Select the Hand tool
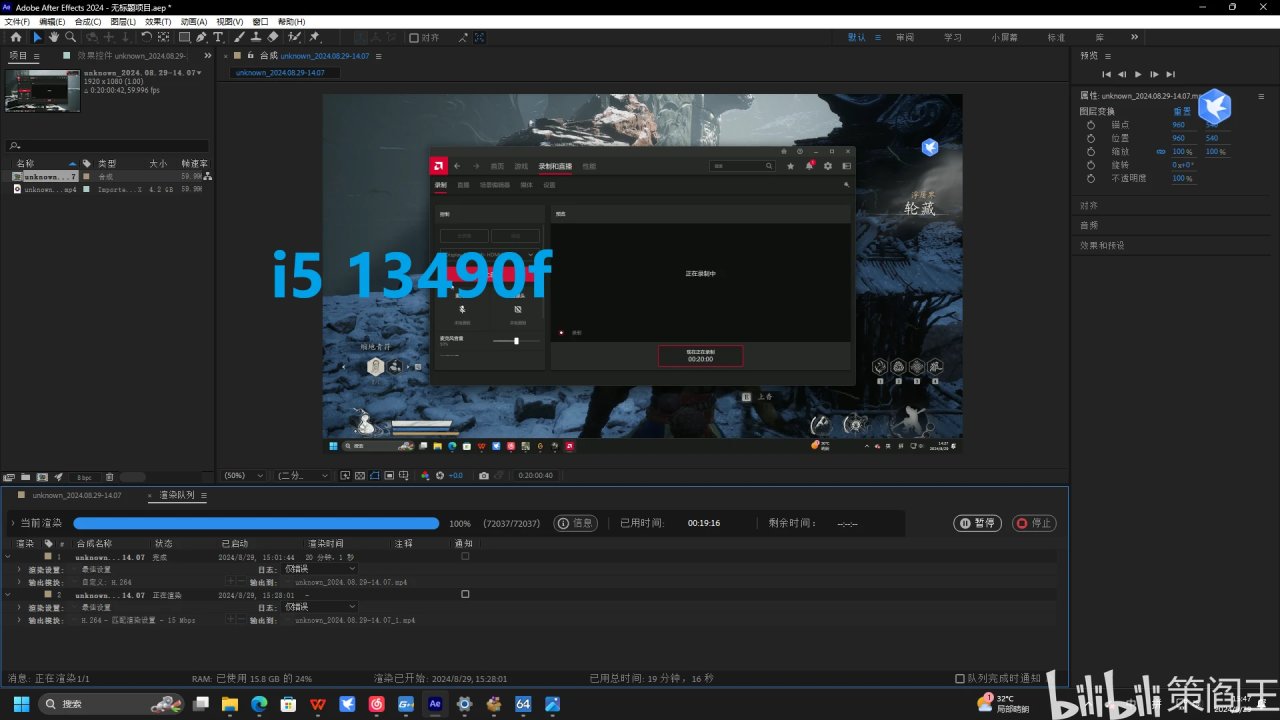 coord(54,37)
